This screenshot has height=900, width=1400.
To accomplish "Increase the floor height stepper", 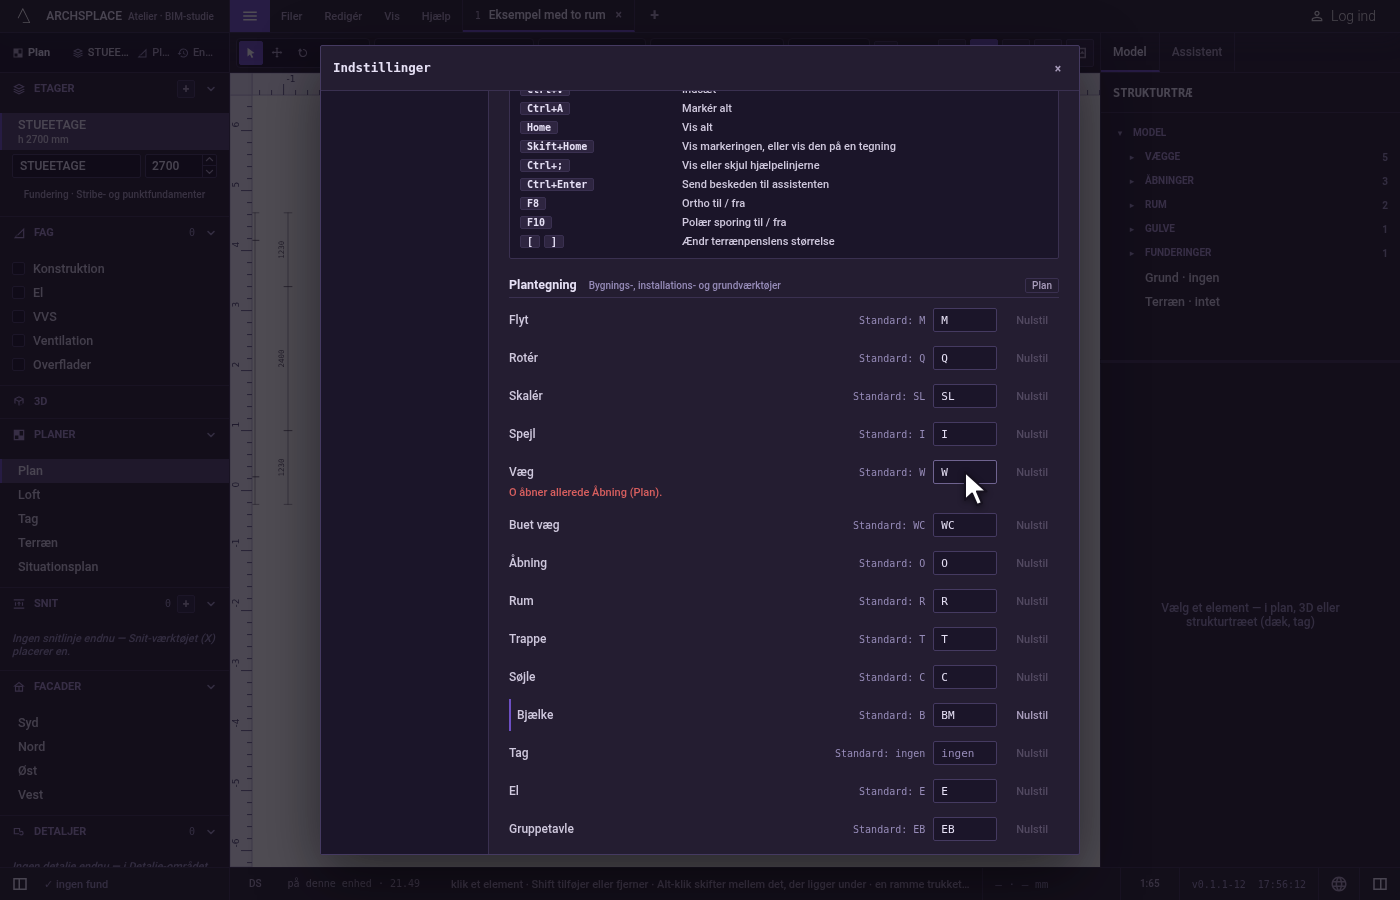I will click(x=209, y=160).
